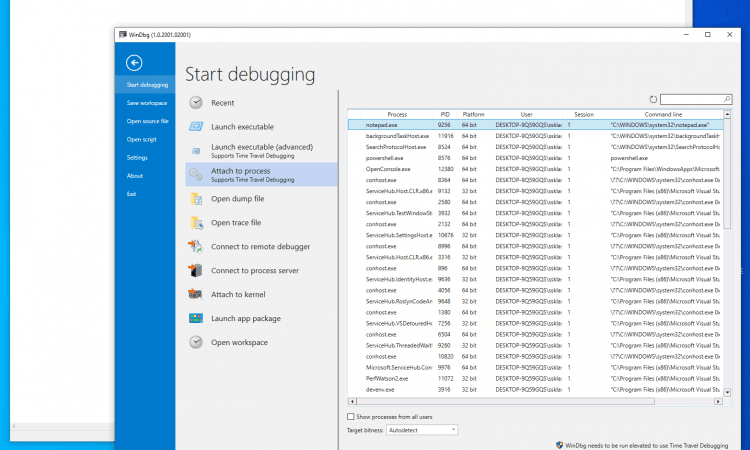
Task: Select the Microsoft.ServiceHub.Con row
Action: point(535,367)
